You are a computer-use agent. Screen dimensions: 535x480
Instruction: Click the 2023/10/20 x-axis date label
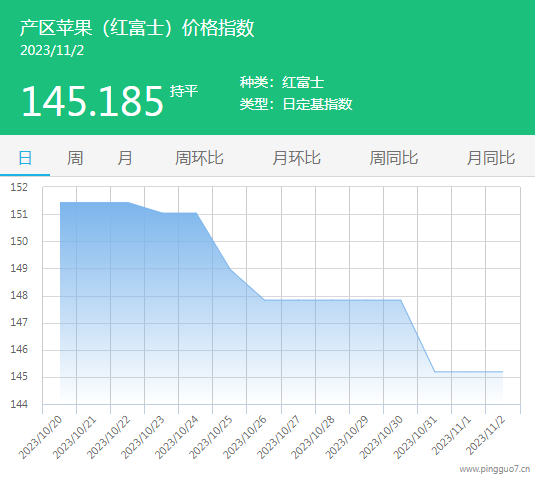[x=41, y=437]
